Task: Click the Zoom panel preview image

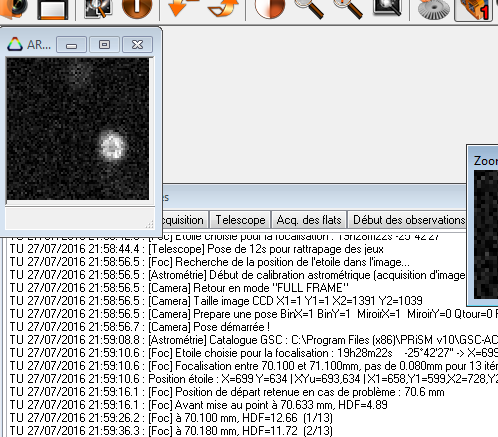Action: 486,235
